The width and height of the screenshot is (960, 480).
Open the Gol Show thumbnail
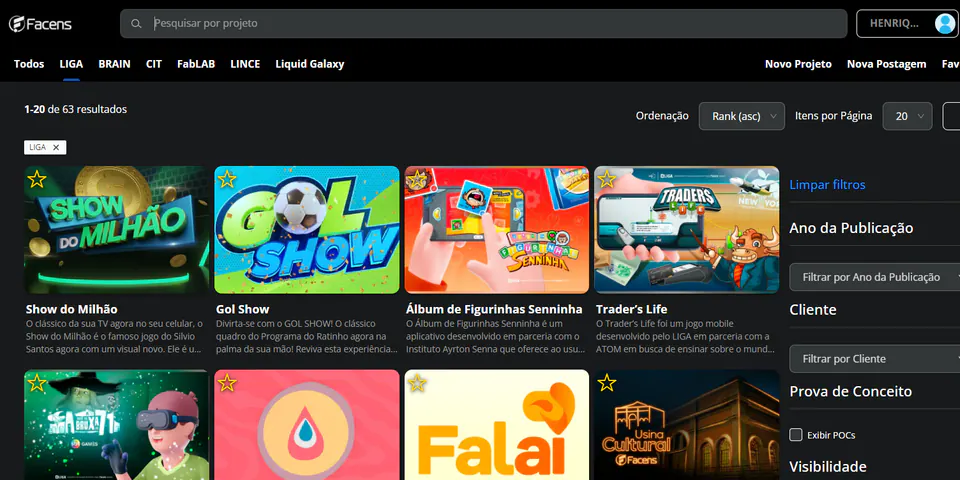(x=307, y=230)
